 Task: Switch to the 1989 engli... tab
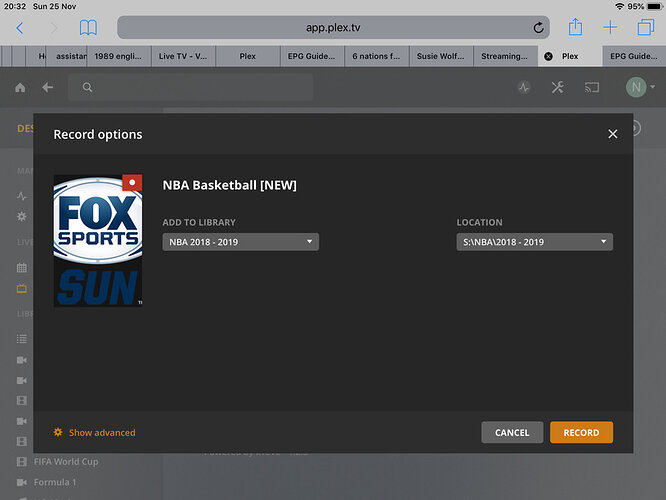119,56
